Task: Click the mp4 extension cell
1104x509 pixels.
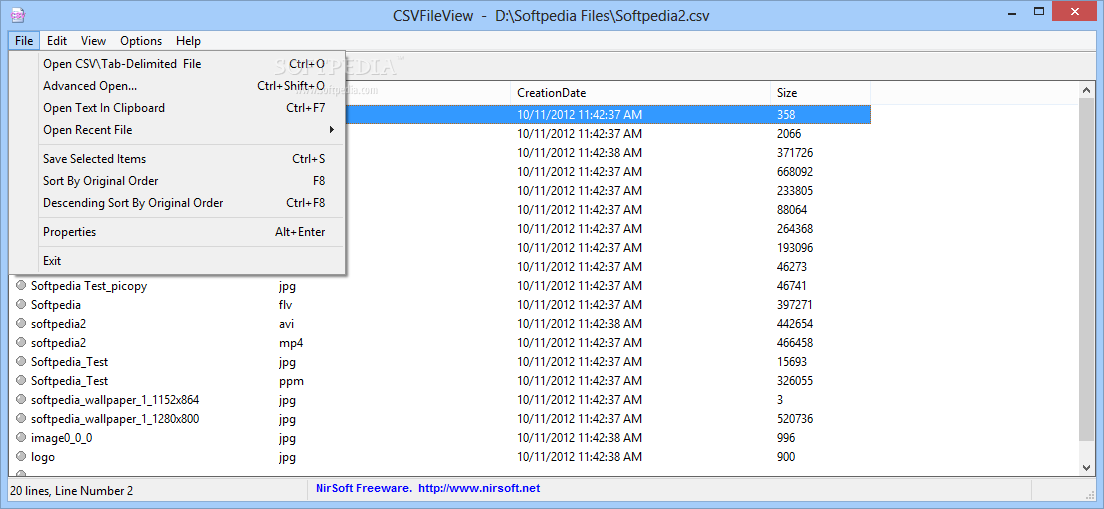Action: (x=291, y=343)
